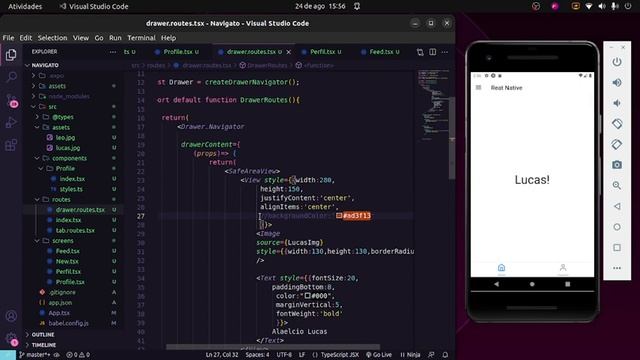Open editor More Actions ellipsis
The image size is (640, 360).
445,52
